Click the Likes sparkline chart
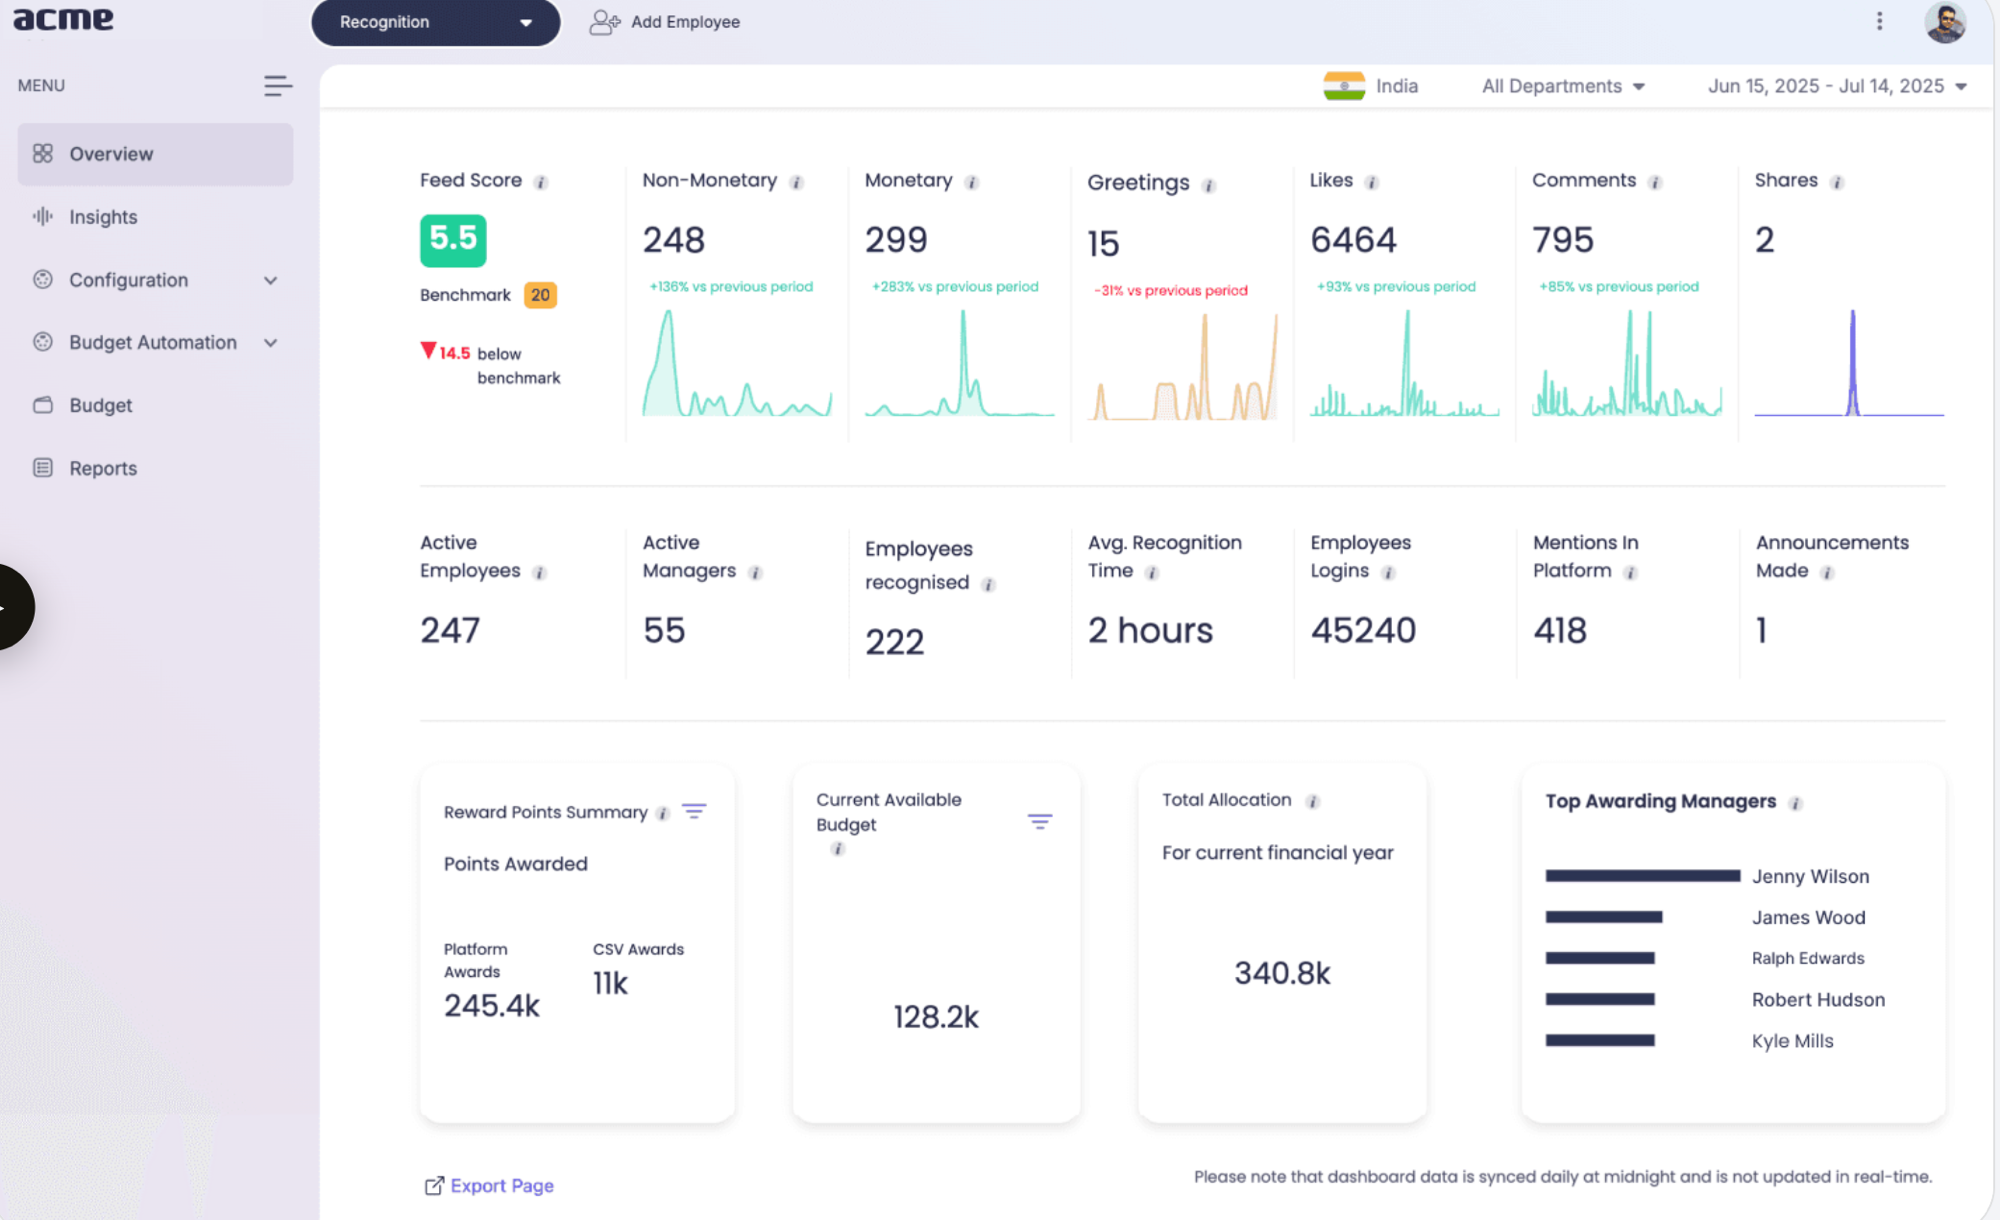2000x1220 pixels. (x=1405, y=362)
